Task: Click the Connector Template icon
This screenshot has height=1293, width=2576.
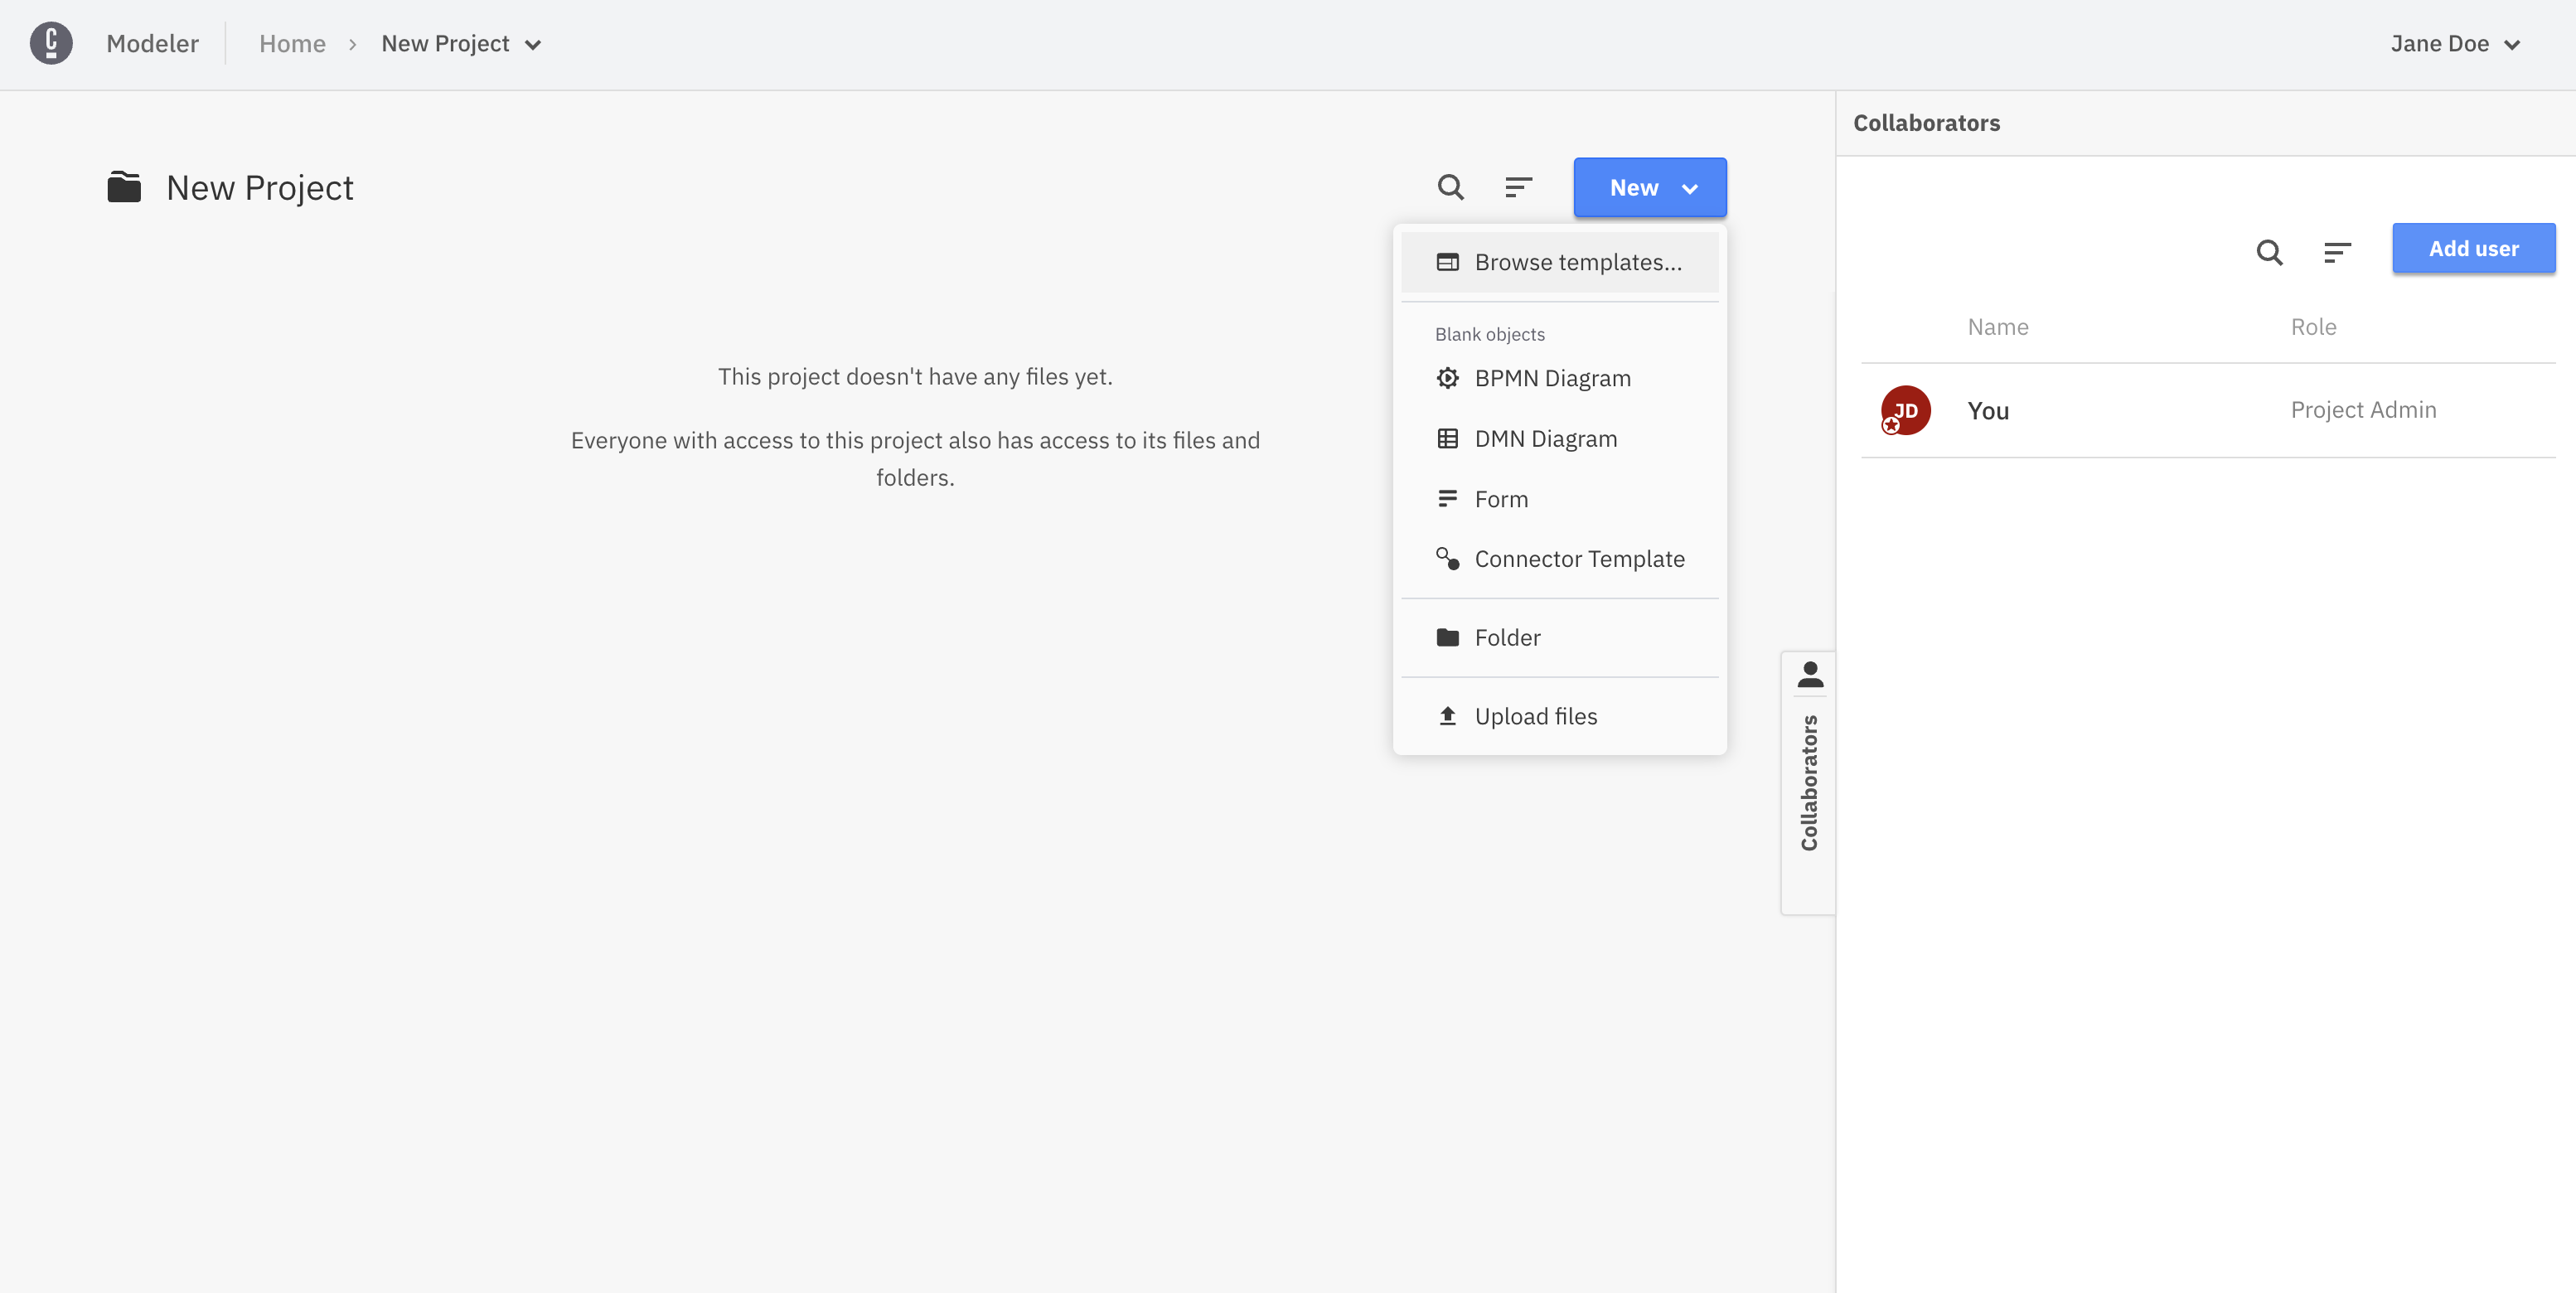Action: (1448, 558)
